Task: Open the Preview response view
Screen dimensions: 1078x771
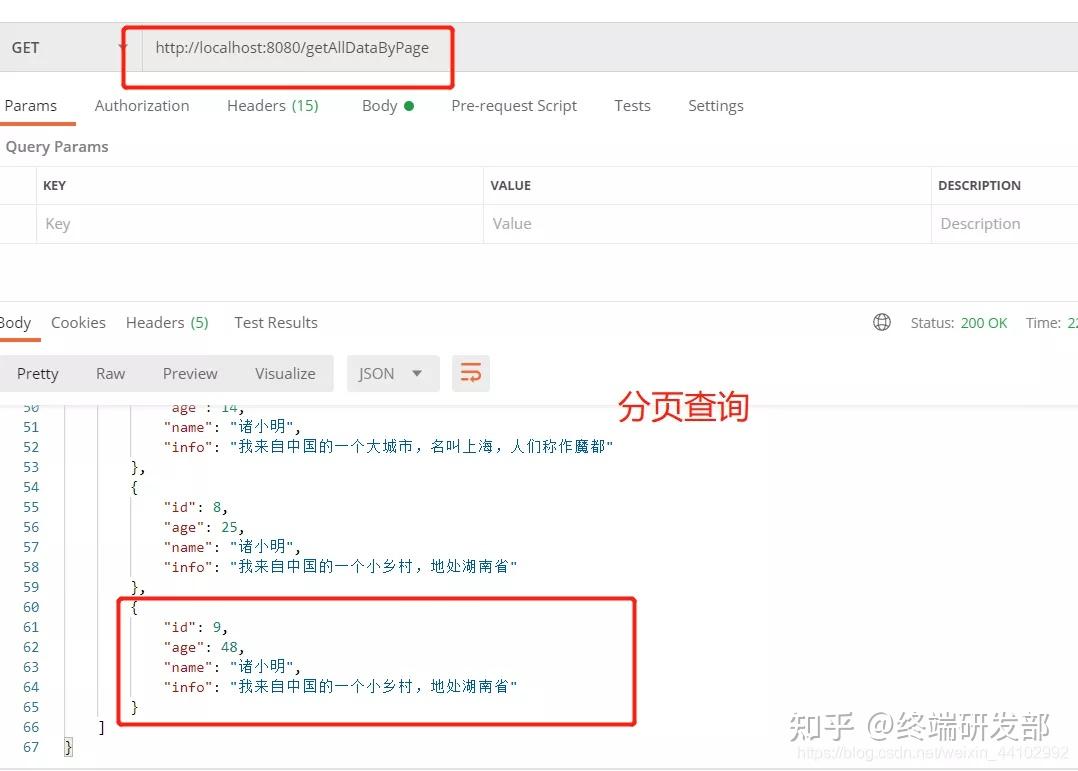Action: tap(189, 372)
